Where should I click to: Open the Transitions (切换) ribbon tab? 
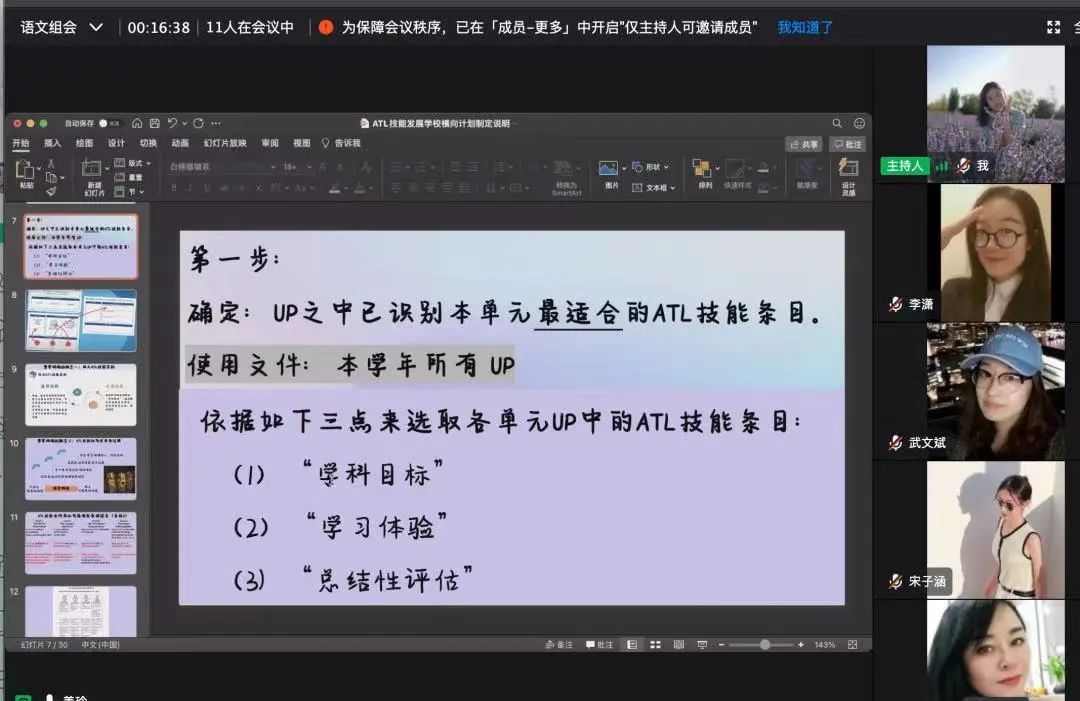point(148,143)
